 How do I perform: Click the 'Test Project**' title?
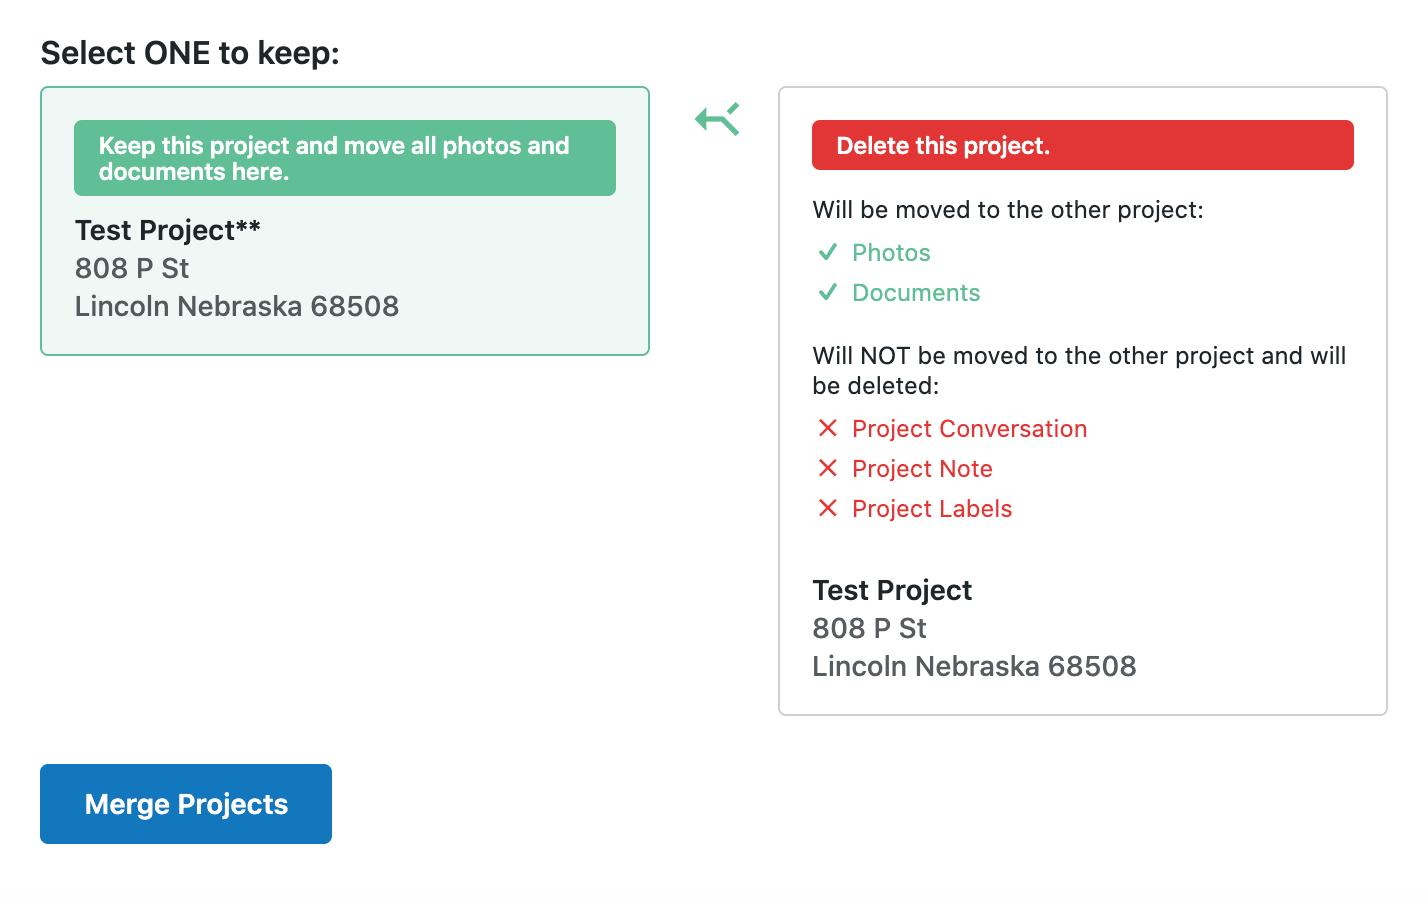point(168,230)
